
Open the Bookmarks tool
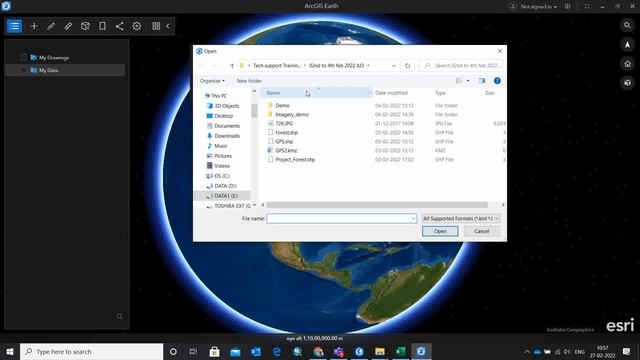point(102,26)
